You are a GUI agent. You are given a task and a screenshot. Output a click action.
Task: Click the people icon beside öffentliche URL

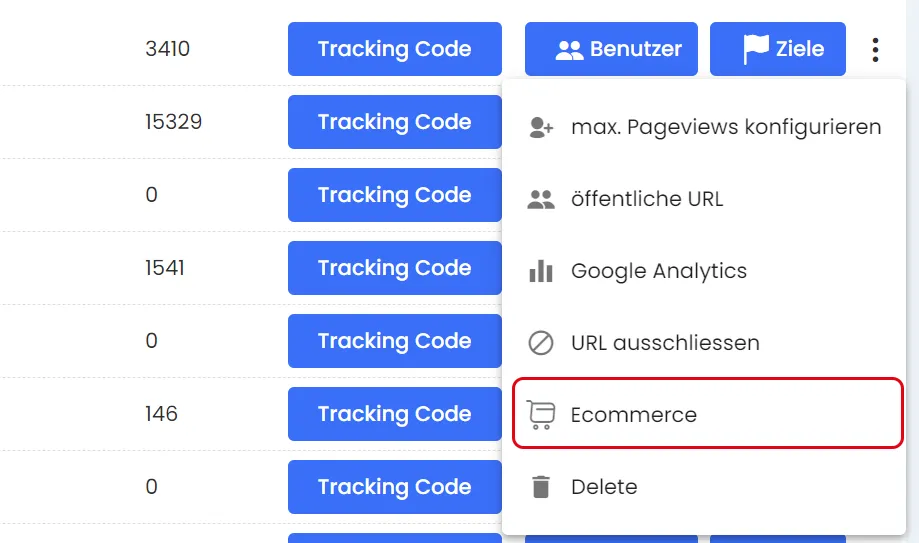541,199
